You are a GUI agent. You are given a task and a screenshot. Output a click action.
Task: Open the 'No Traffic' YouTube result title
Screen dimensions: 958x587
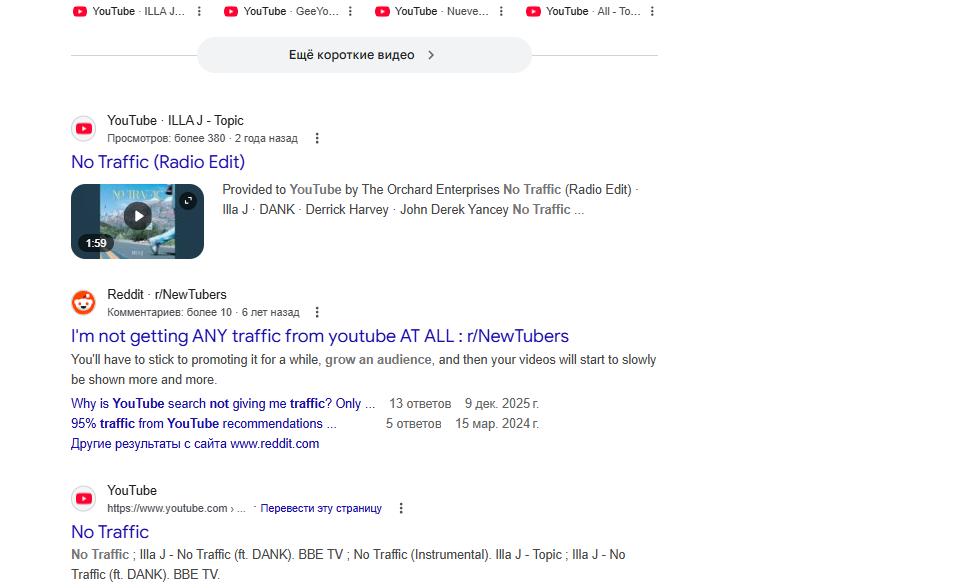[x=110, y=532]
